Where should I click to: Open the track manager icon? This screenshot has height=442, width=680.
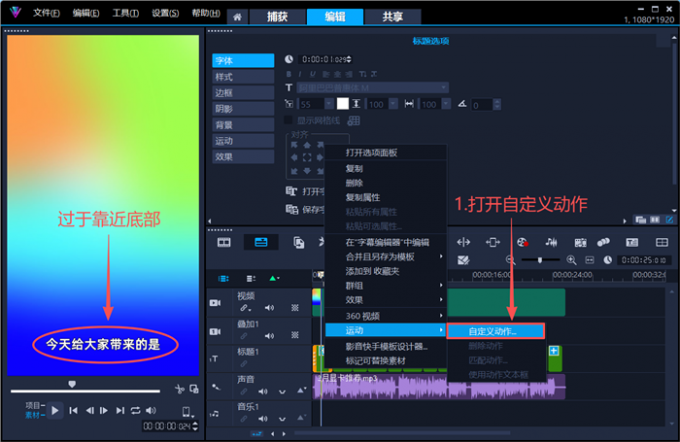(251, 278)
